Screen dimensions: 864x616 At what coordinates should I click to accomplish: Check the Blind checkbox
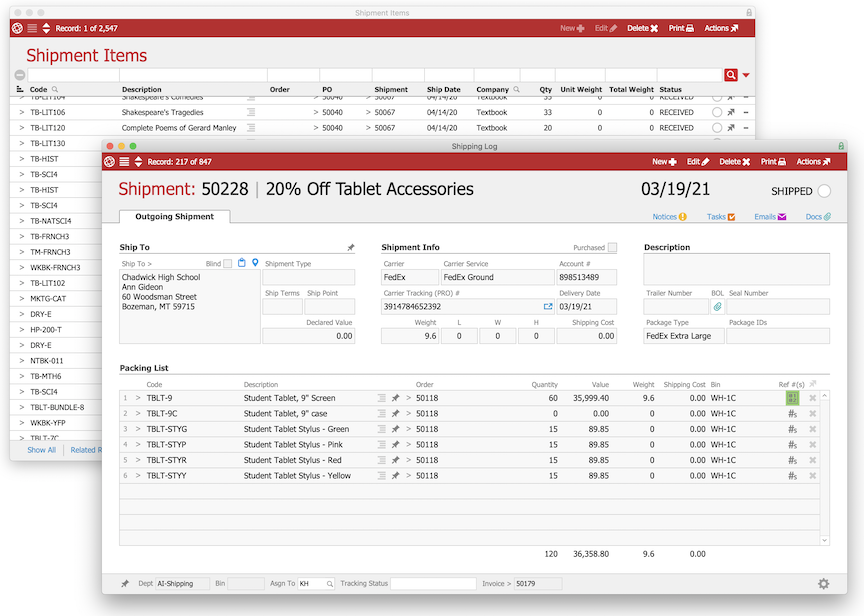tap(228, 264)
